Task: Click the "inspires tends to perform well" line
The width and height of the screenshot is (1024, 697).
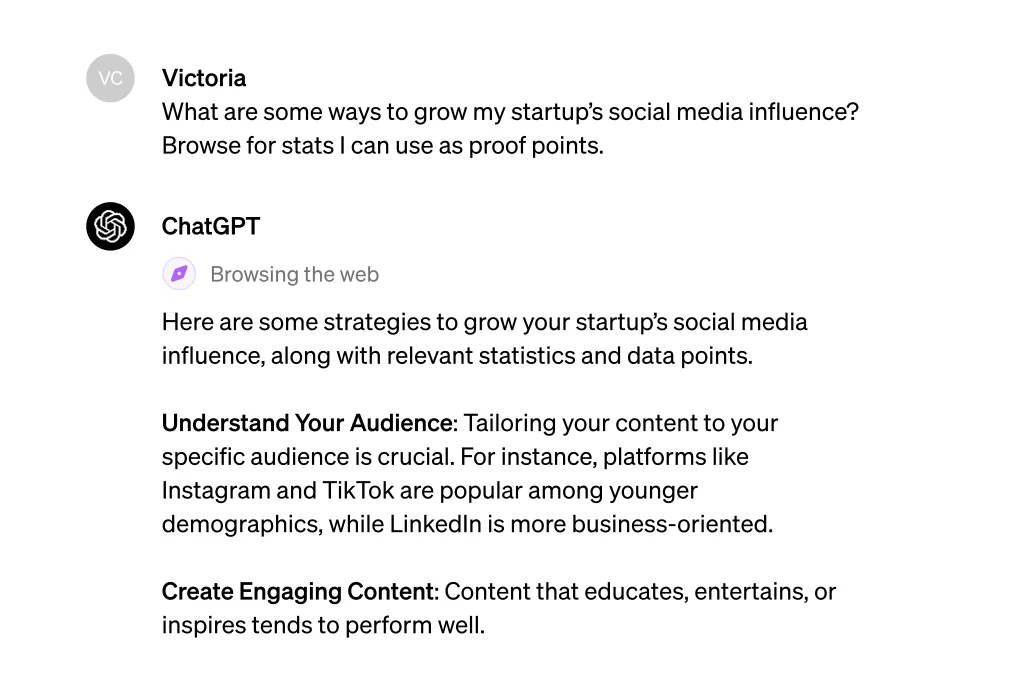Action: (x=323, y=626)
